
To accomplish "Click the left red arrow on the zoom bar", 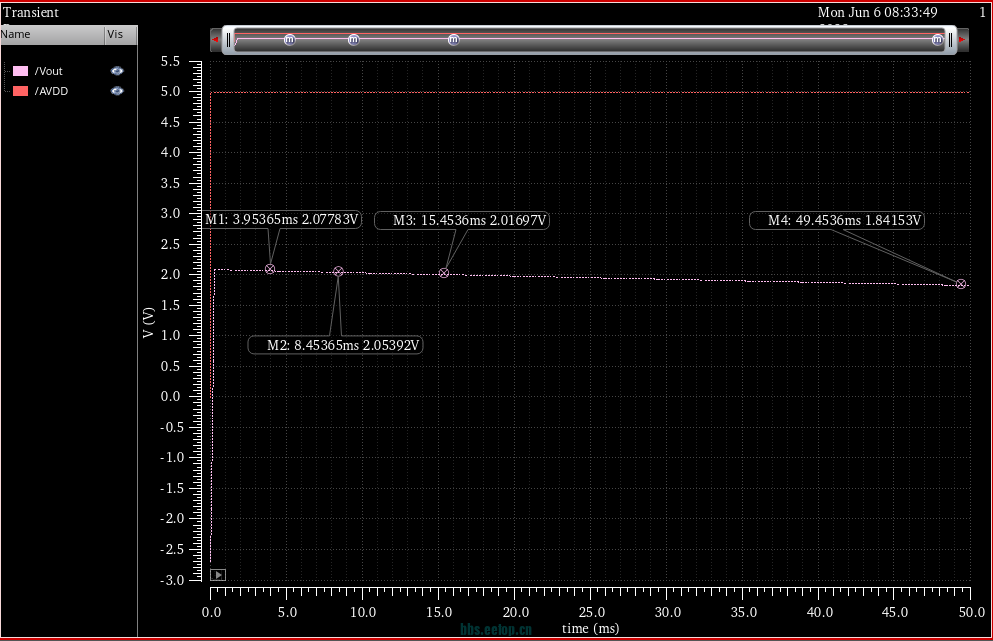I will (x=215, y=39).
